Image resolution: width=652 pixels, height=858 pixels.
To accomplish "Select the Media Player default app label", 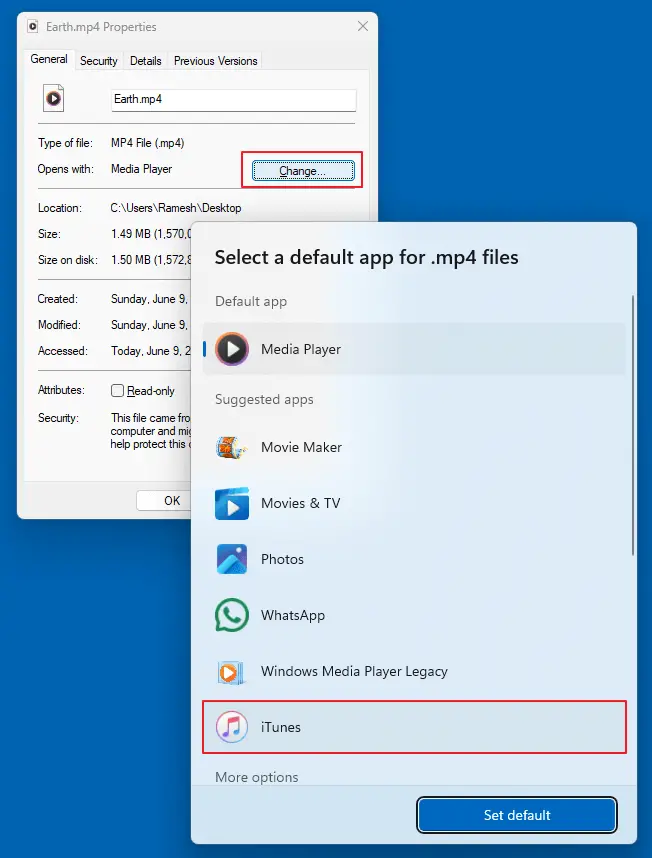I will (301, 349).
